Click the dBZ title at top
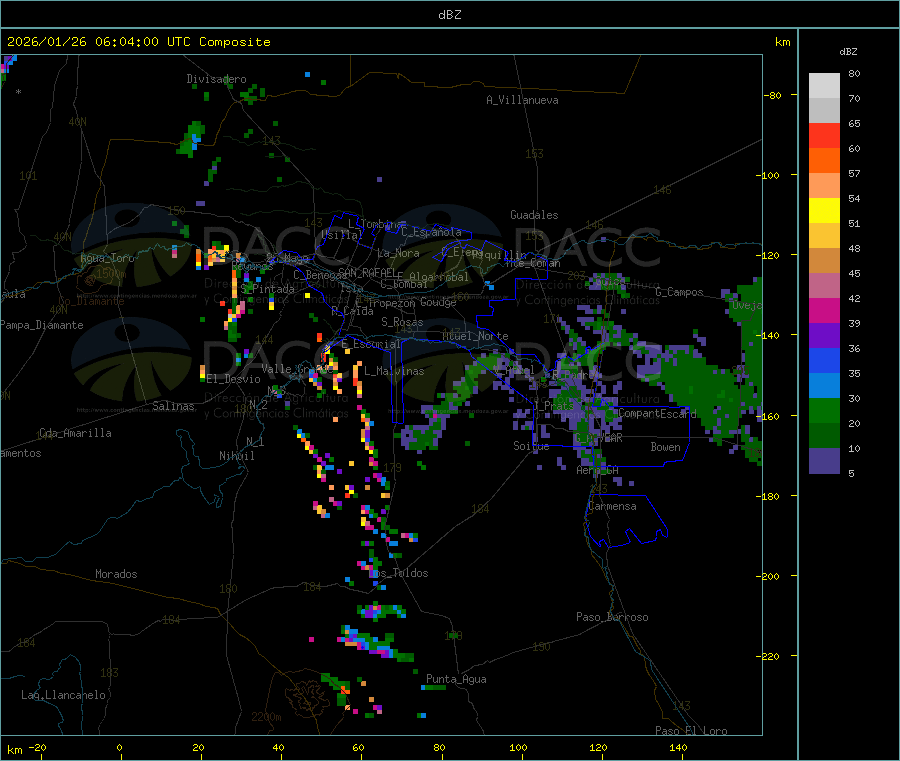The image size is (900, 761). pyautogui.click(x=449, y=15)
